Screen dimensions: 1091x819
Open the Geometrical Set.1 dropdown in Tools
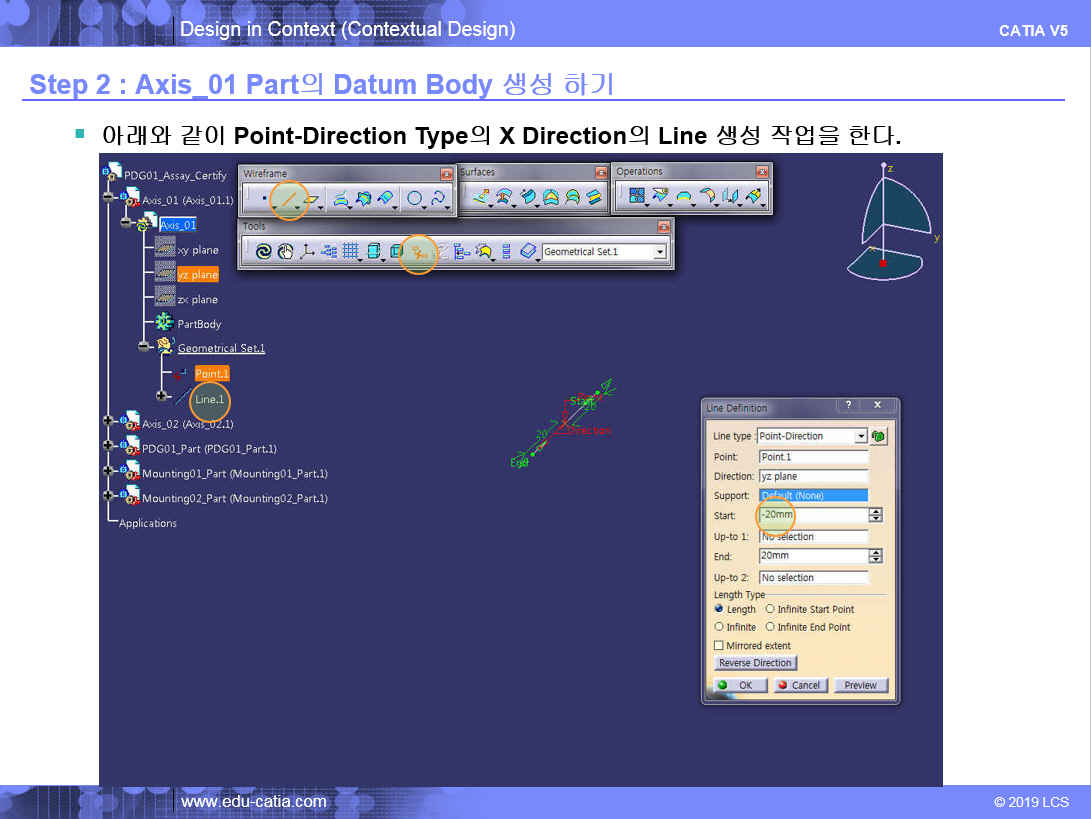659,253
